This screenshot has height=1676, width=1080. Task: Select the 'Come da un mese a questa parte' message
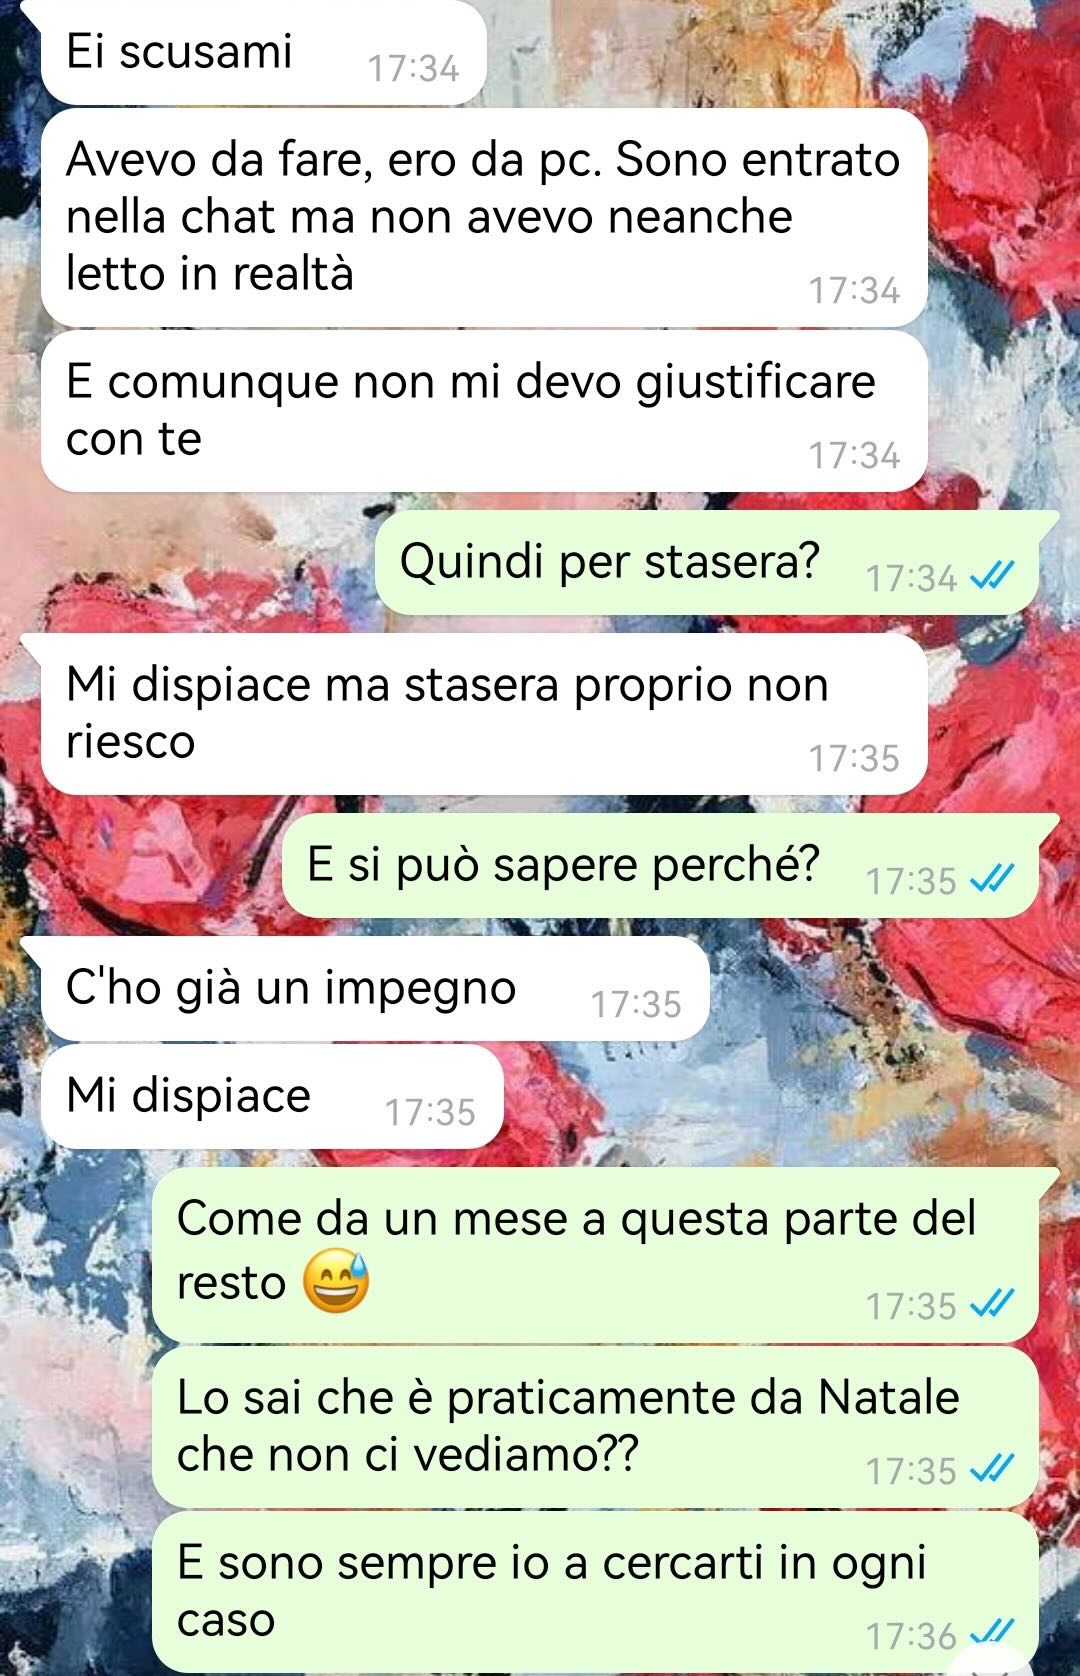pos(606,1255)
